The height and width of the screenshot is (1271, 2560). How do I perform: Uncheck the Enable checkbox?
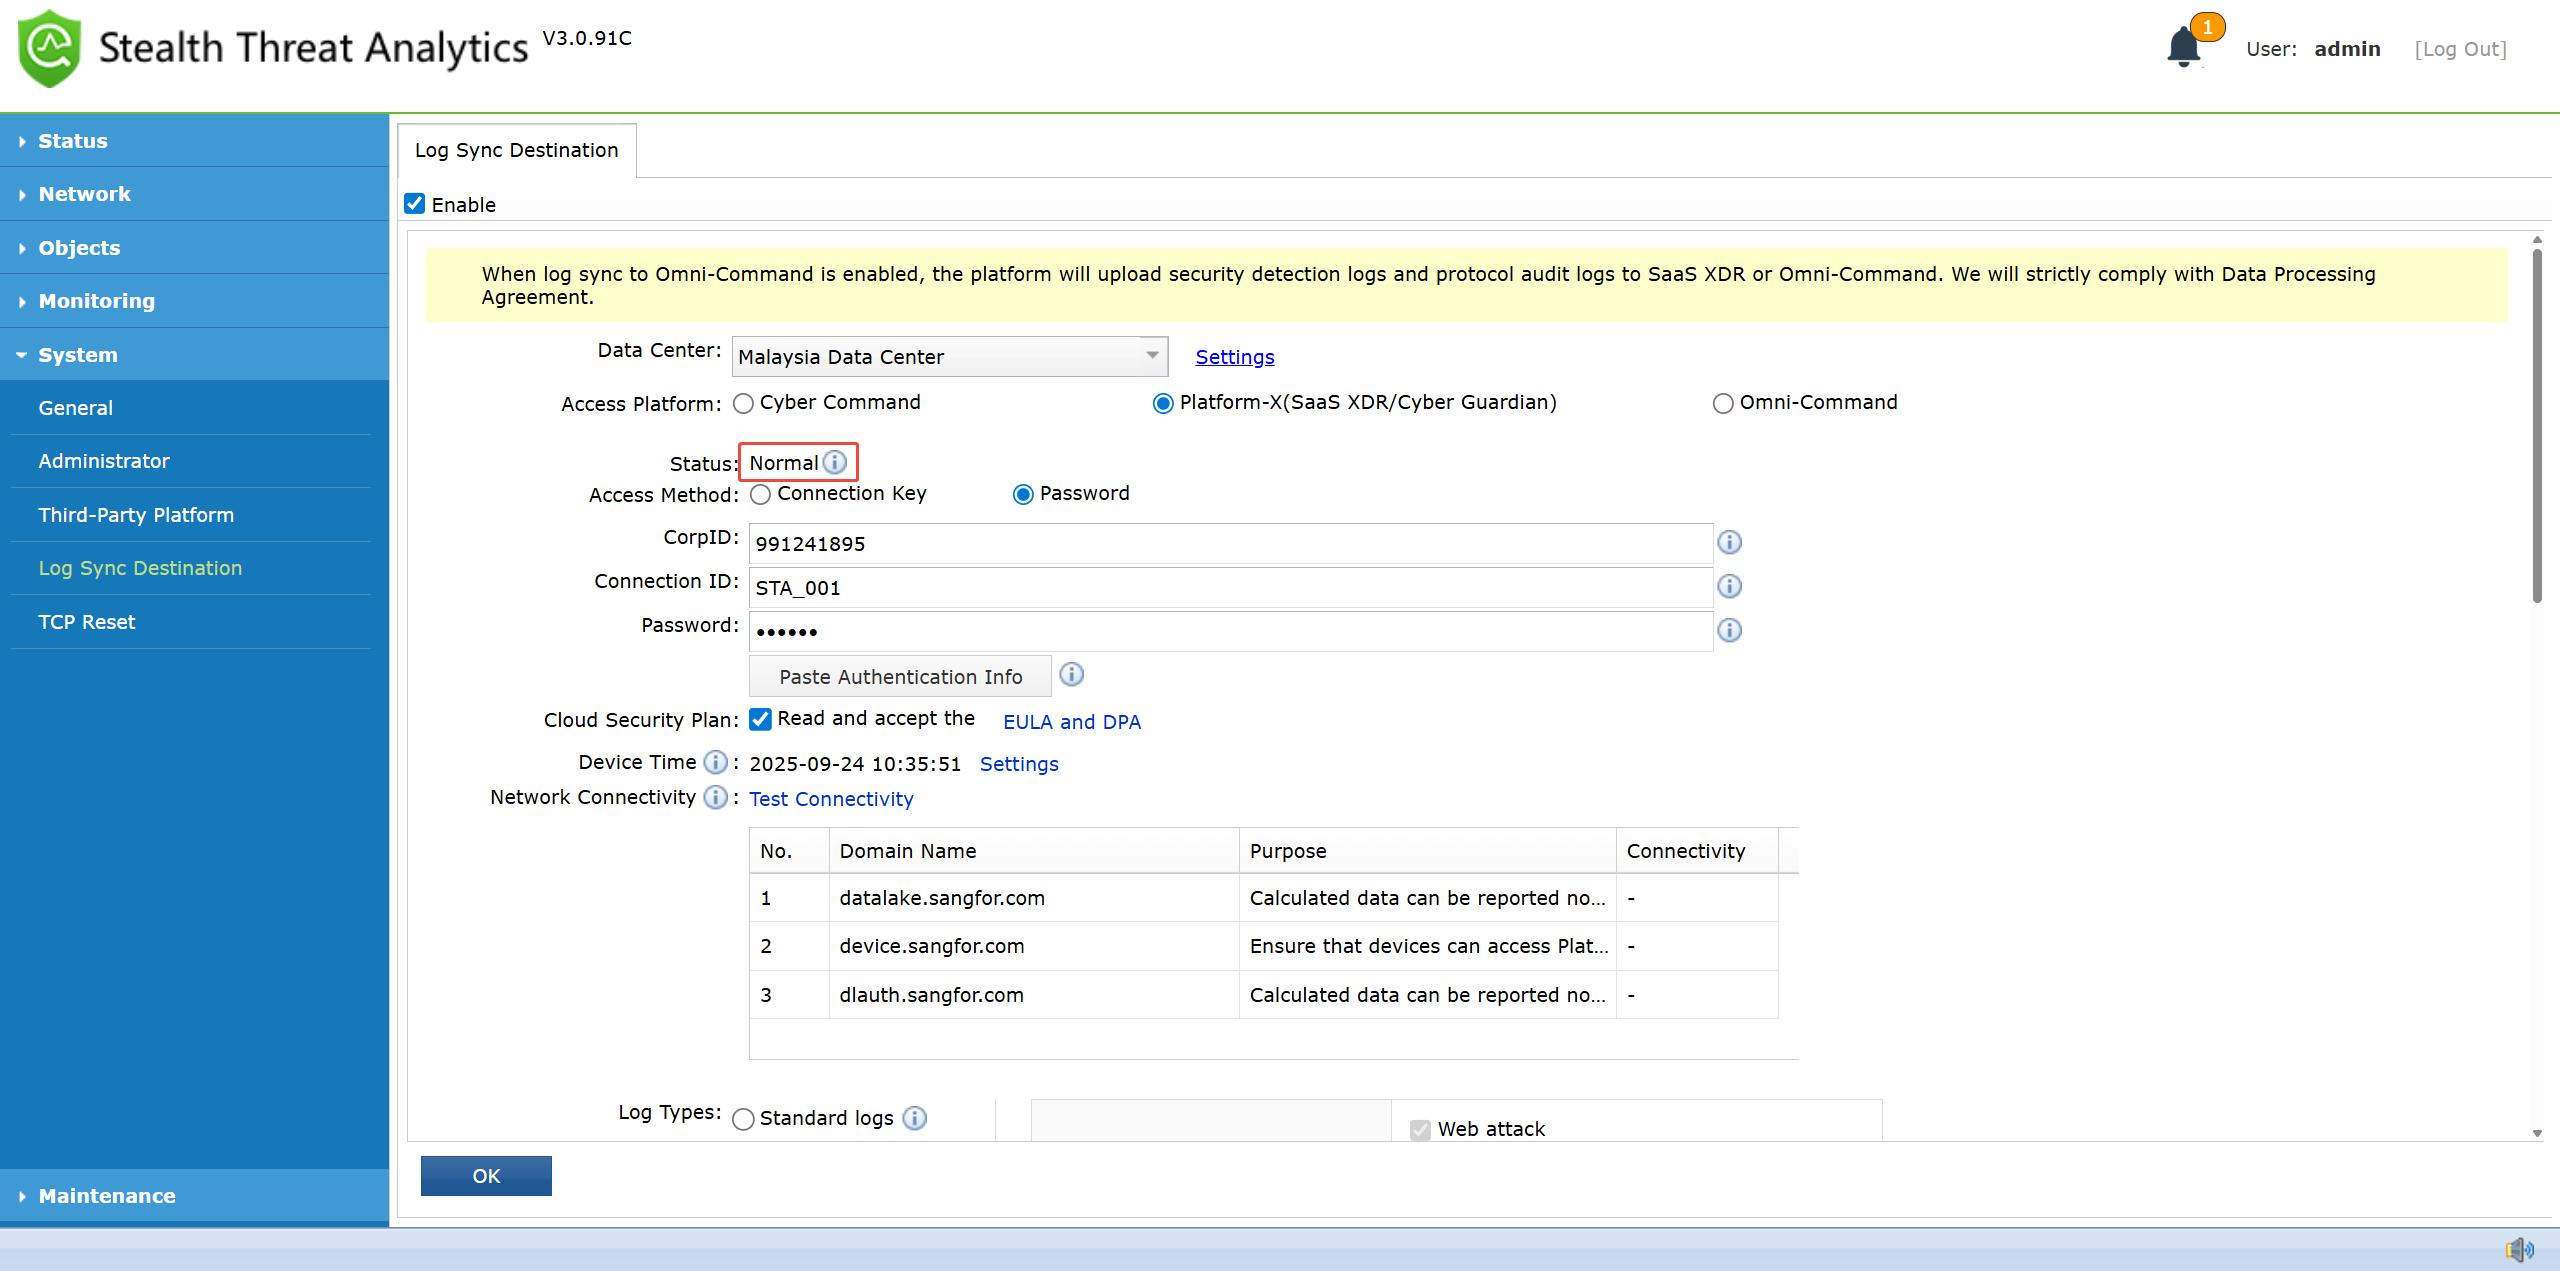tap(414, 203)
